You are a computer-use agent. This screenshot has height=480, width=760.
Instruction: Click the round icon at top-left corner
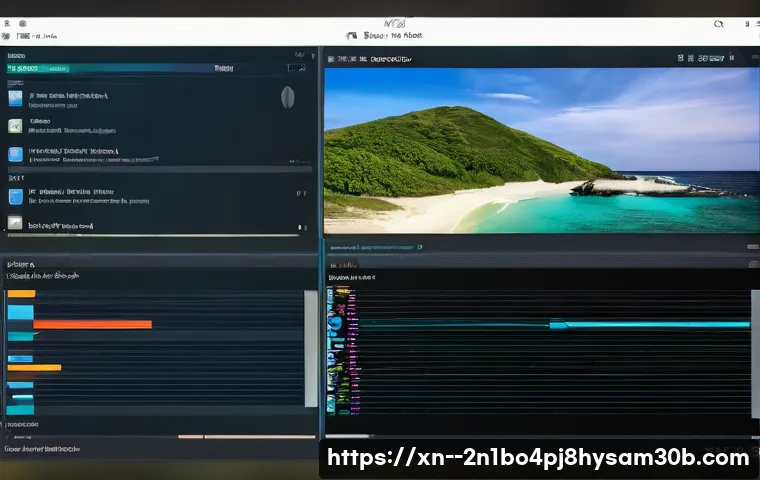pos(22,23)
